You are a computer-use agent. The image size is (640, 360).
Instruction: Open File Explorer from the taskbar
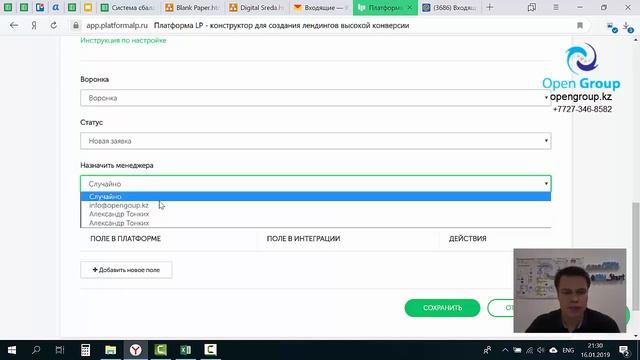pyautogui.click(x=110, y=350)
